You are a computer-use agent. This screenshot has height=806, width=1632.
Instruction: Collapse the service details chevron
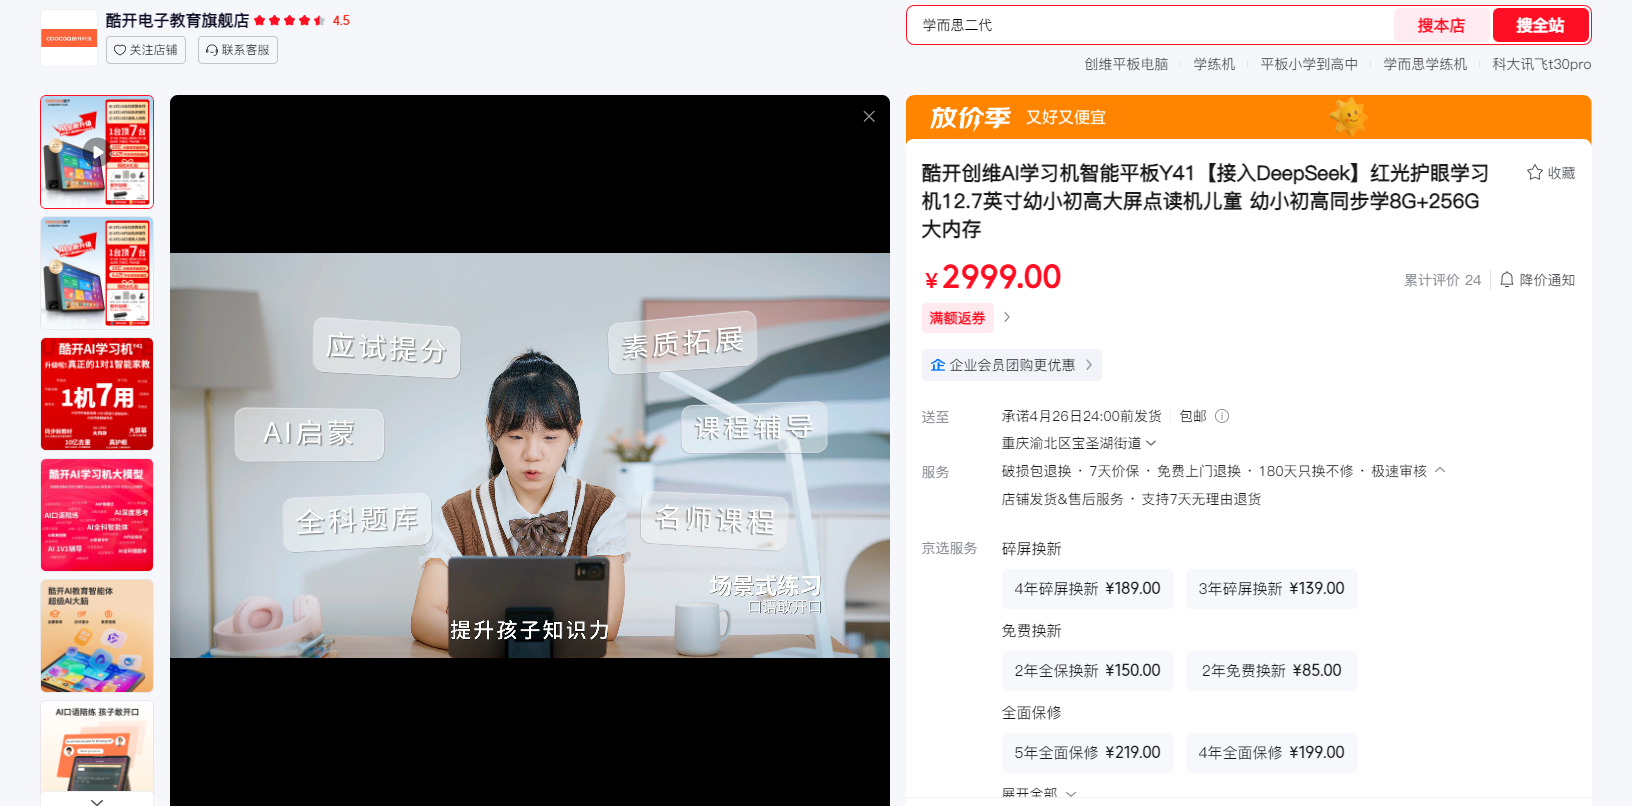point(1440,470)
